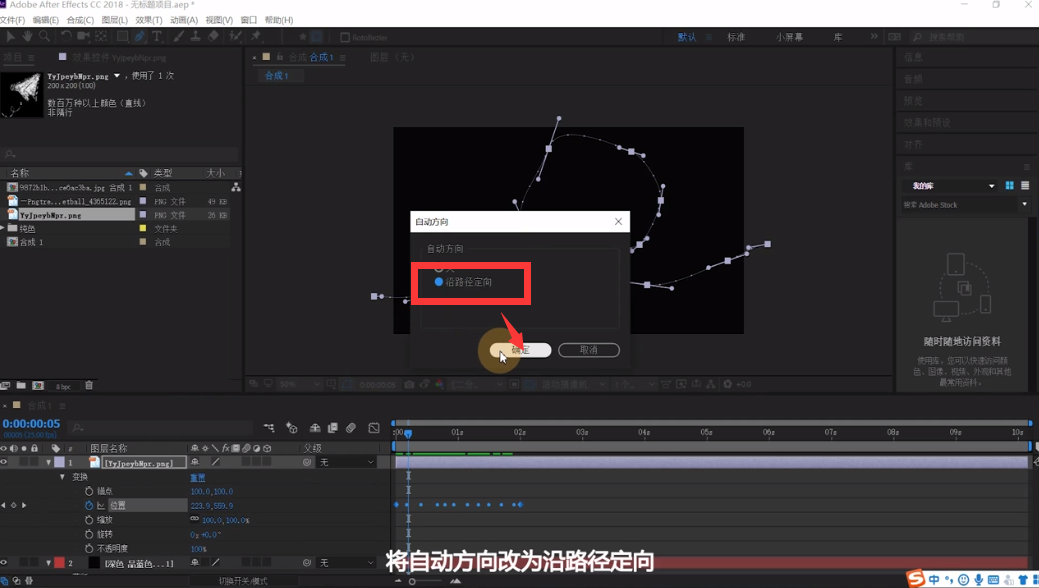Viewport: 1039px width, 588px height.
Task: Select the Clone Stamp tool
Action: pos(195,36)
